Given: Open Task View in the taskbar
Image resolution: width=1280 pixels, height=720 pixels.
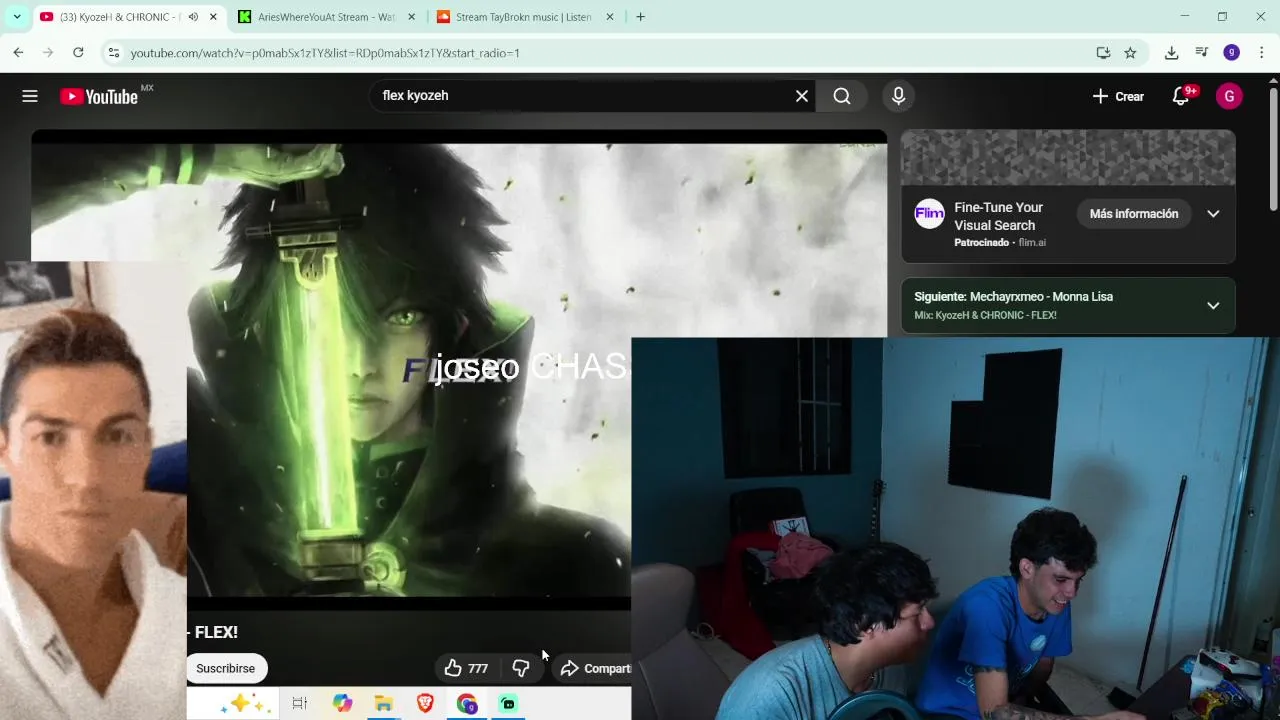Looking at the screenshot, I should [299, 703].
